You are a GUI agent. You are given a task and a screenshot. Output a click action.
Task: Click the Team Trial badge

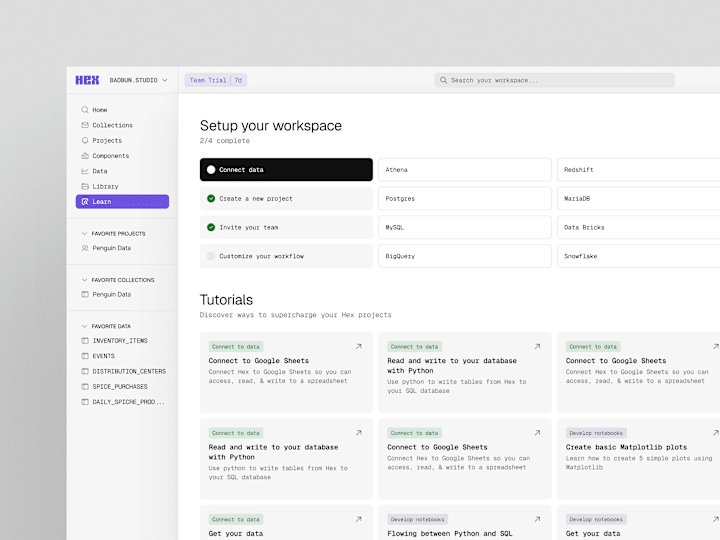click(216, 80)
